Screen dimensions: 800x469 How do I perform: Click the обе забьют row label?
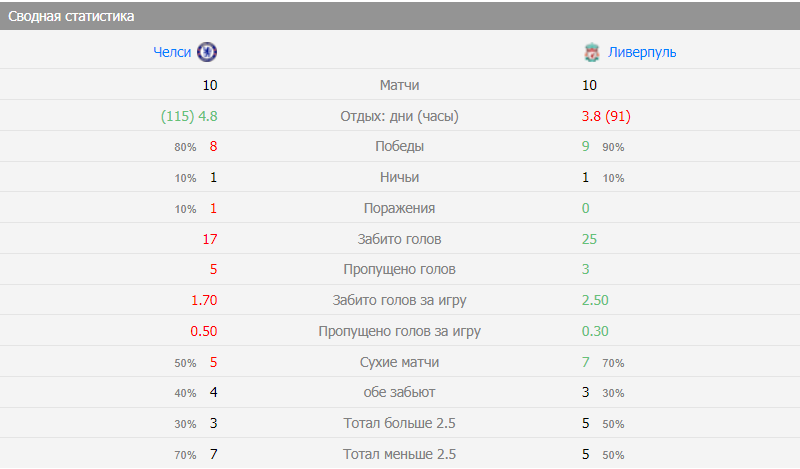coord(399,393)
